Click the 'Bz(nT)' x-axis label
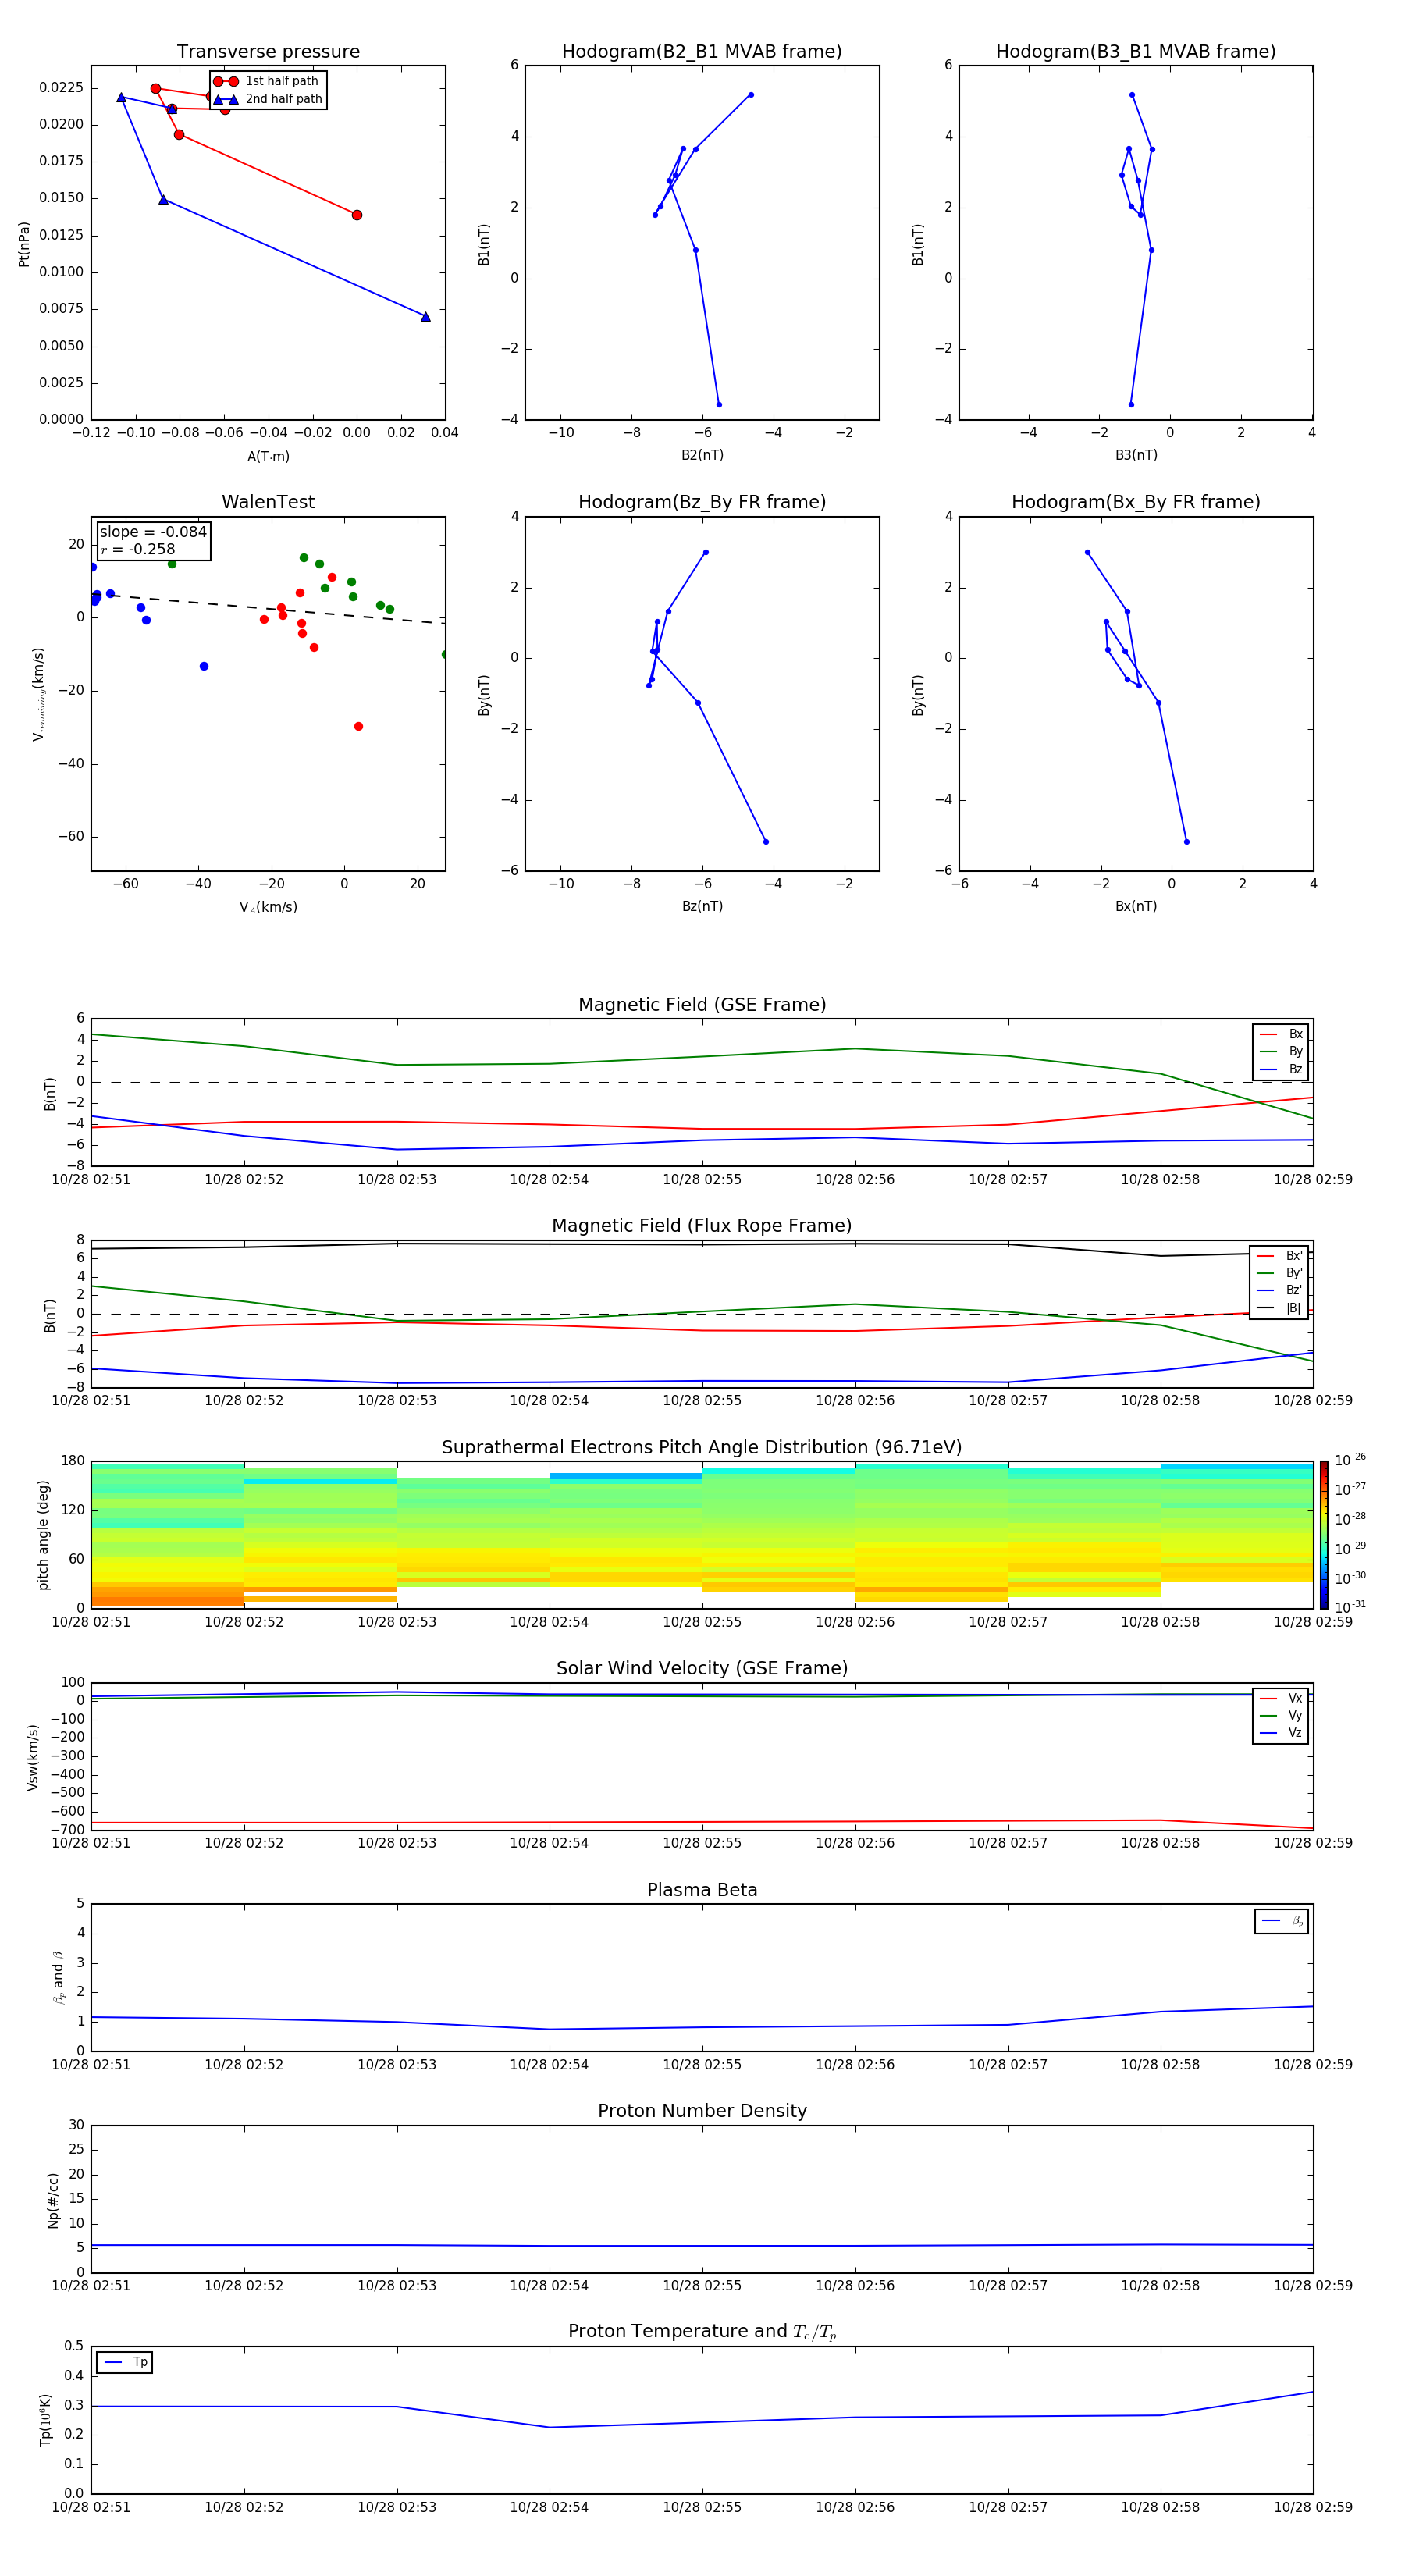Viewport: 1405px width, 2576px height. click(702, 906)
